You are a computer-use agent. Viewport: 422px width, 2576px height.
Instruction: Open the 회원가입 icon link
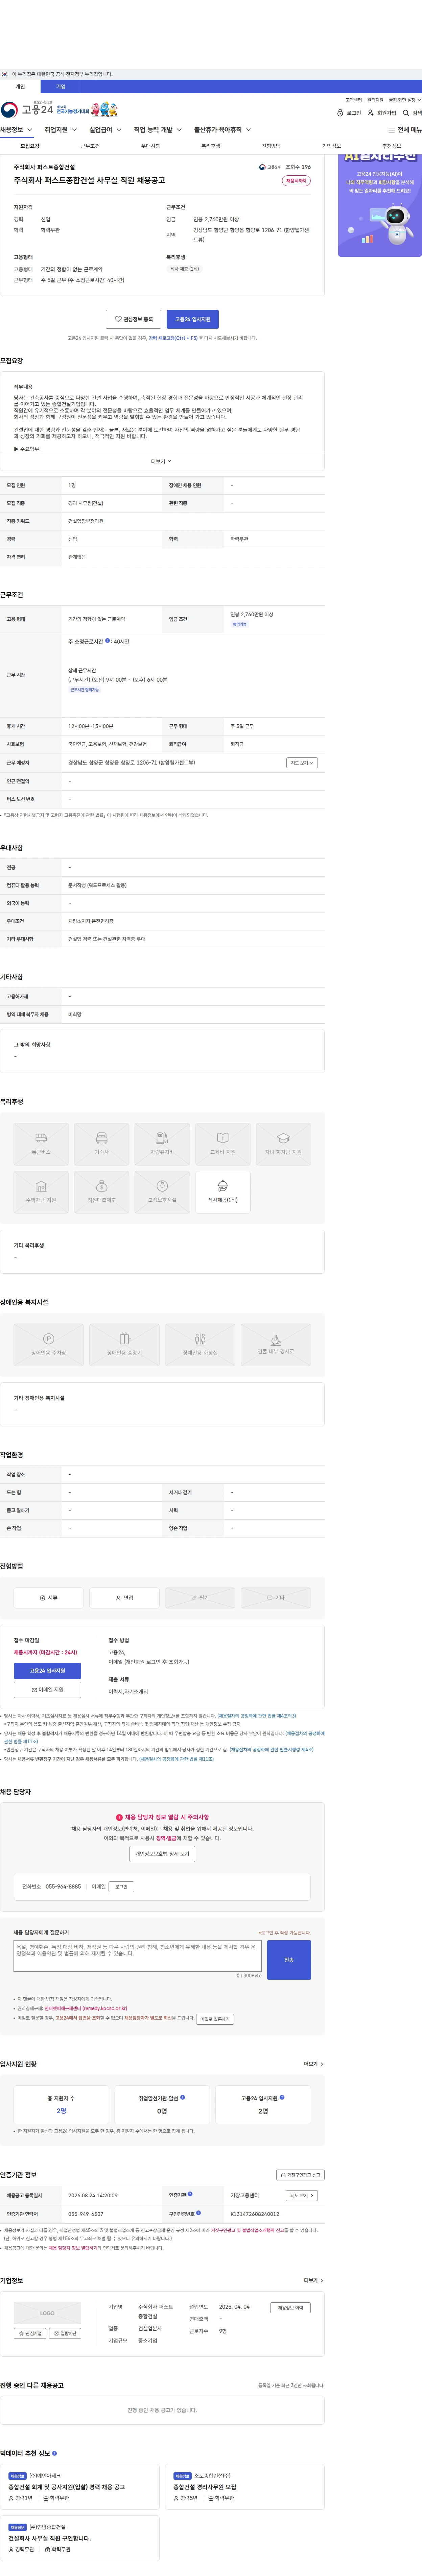click(382, 113)
